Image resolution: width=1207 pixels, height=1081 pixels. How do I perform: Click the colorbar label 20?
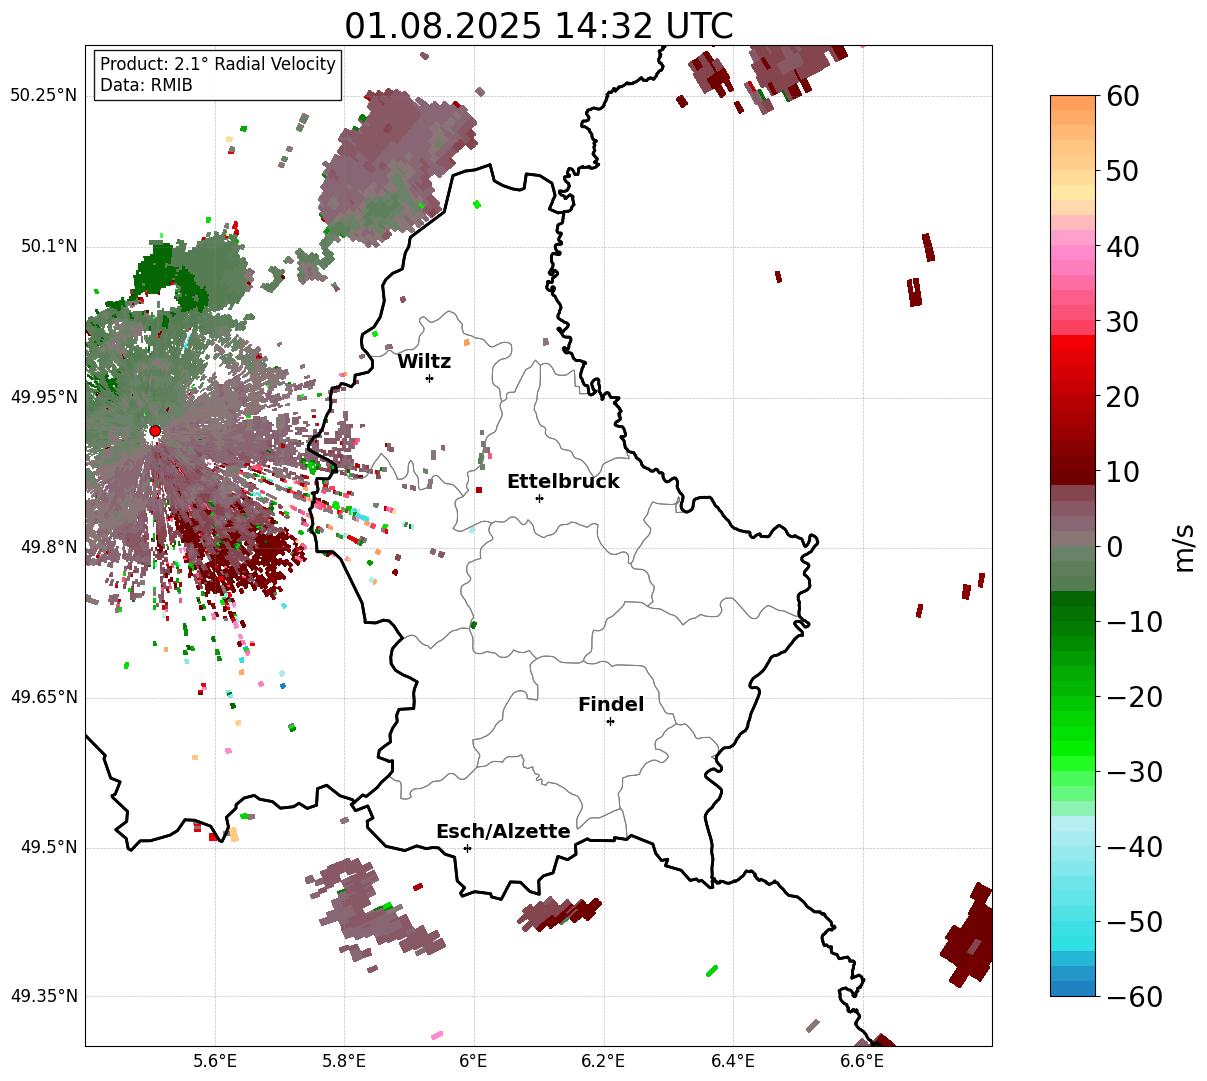1121,396
